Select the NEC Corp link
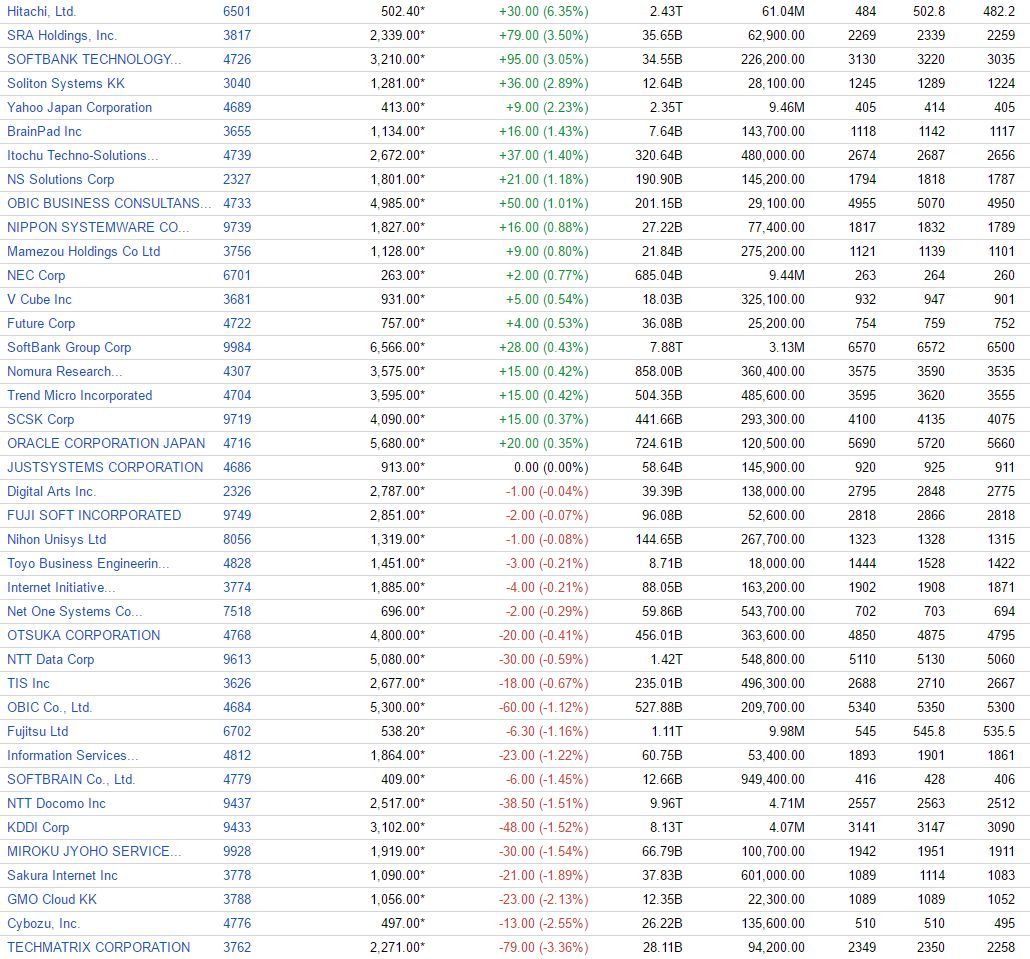Viewport: 1030px width, 959px height. pyautogui.click(x=36, y=275)
